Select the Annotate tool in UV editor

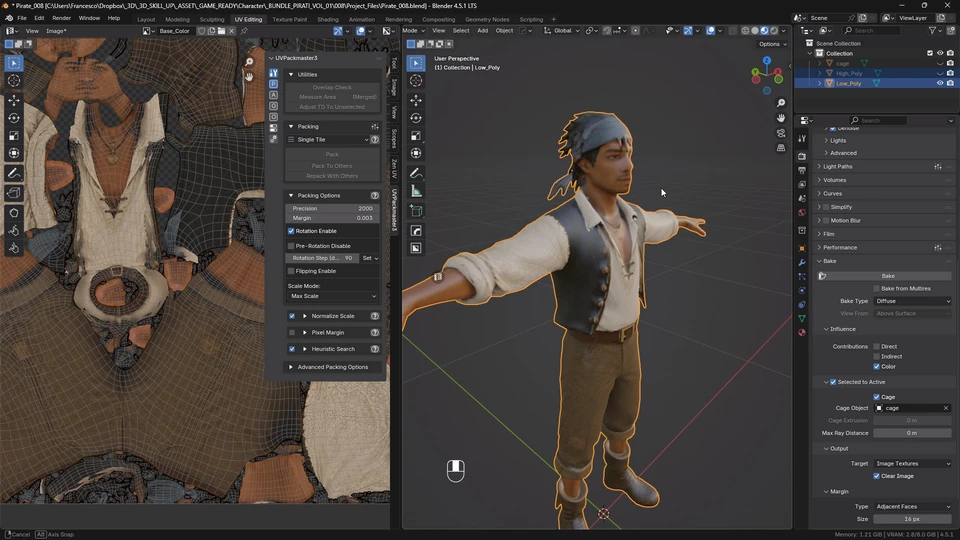pos(13,174)
